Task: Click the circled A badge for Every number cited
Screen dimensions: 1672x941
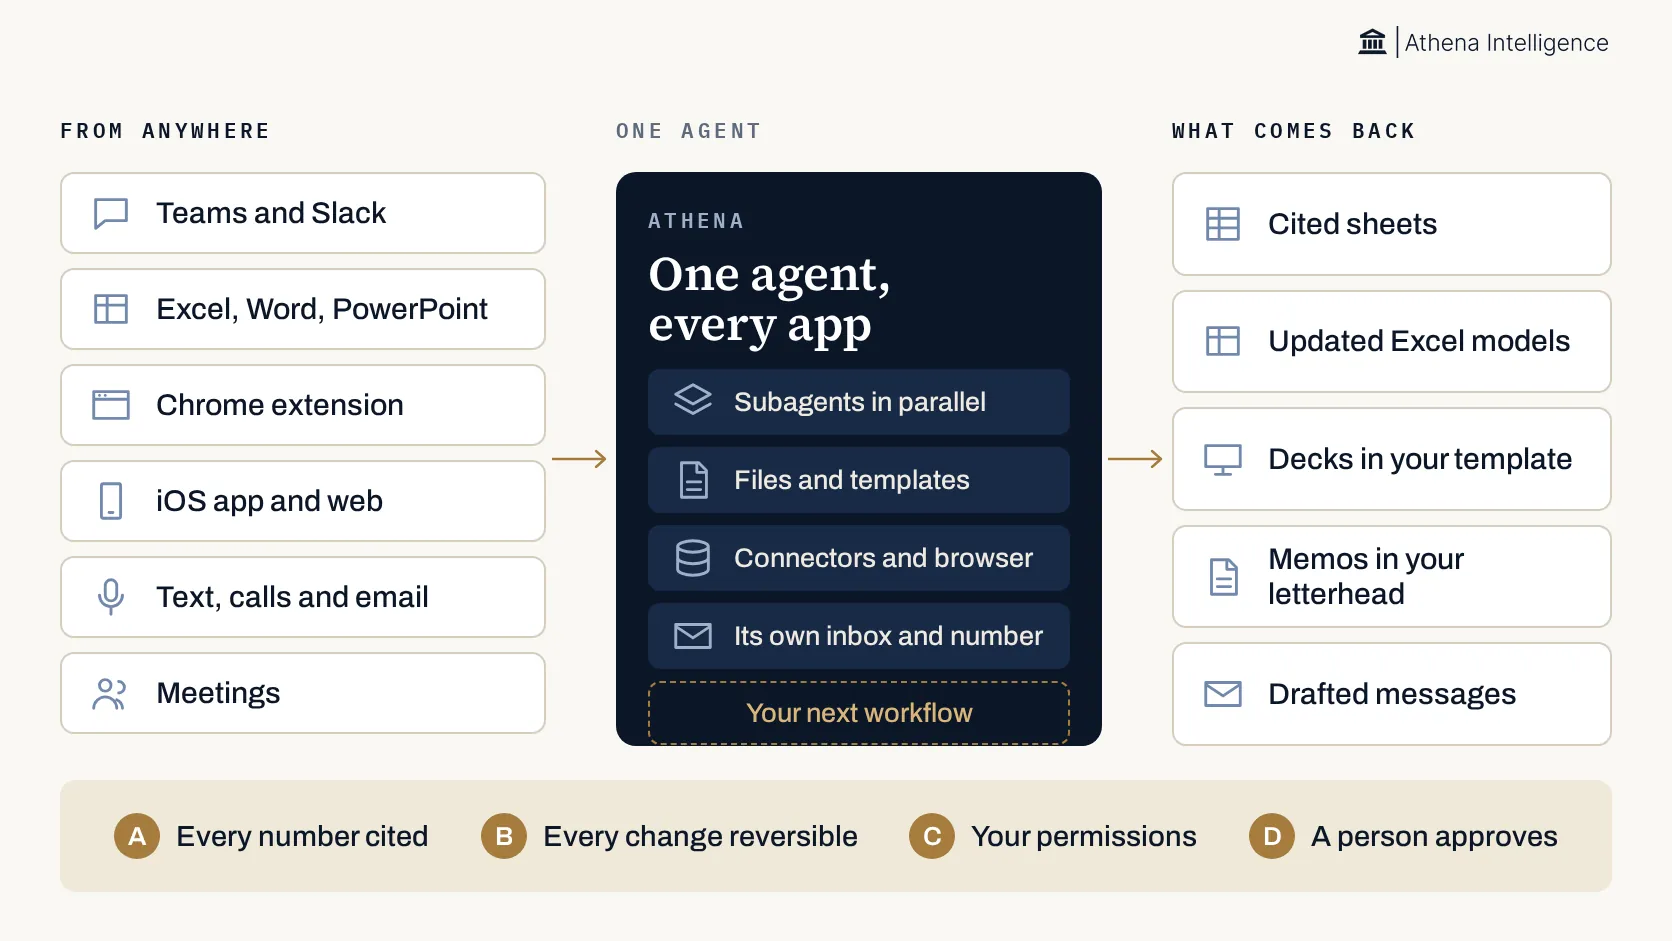Action: [x=137, y=836]
